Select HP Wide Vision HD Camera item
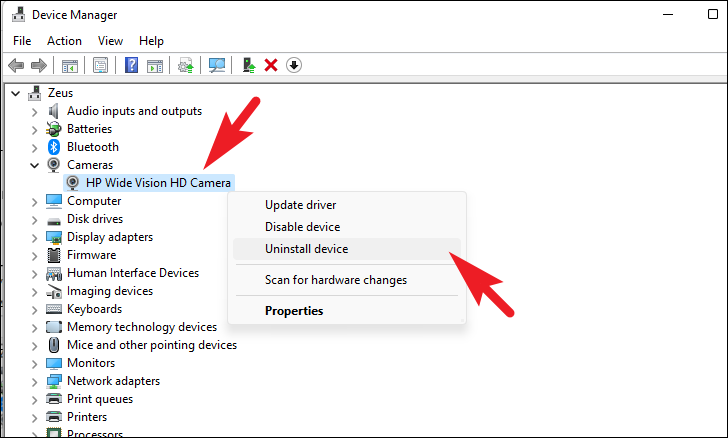Viewport: 728px width, 438px height. [158, 183]
